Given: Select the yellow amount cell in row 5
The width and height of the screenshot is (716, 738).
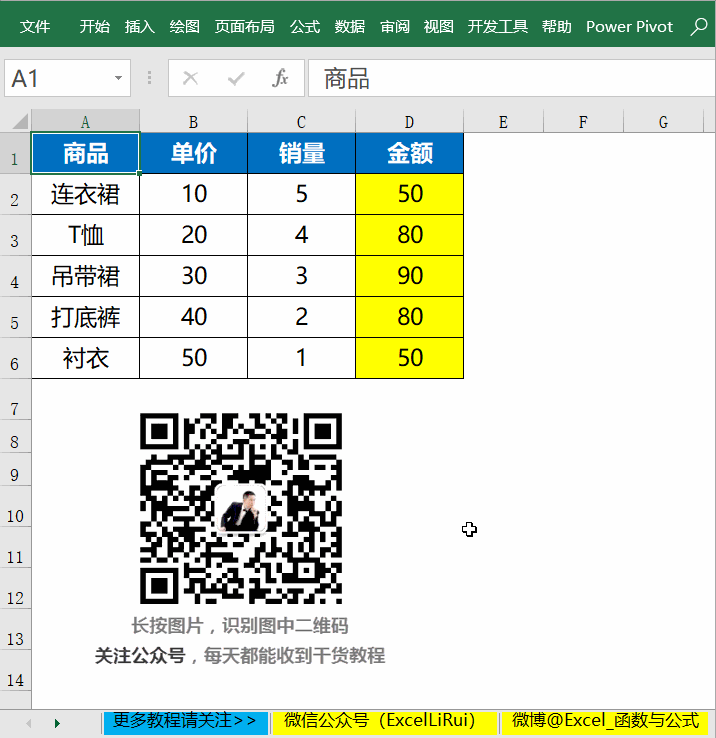Looking at the screenshot, I should (410, 317).
